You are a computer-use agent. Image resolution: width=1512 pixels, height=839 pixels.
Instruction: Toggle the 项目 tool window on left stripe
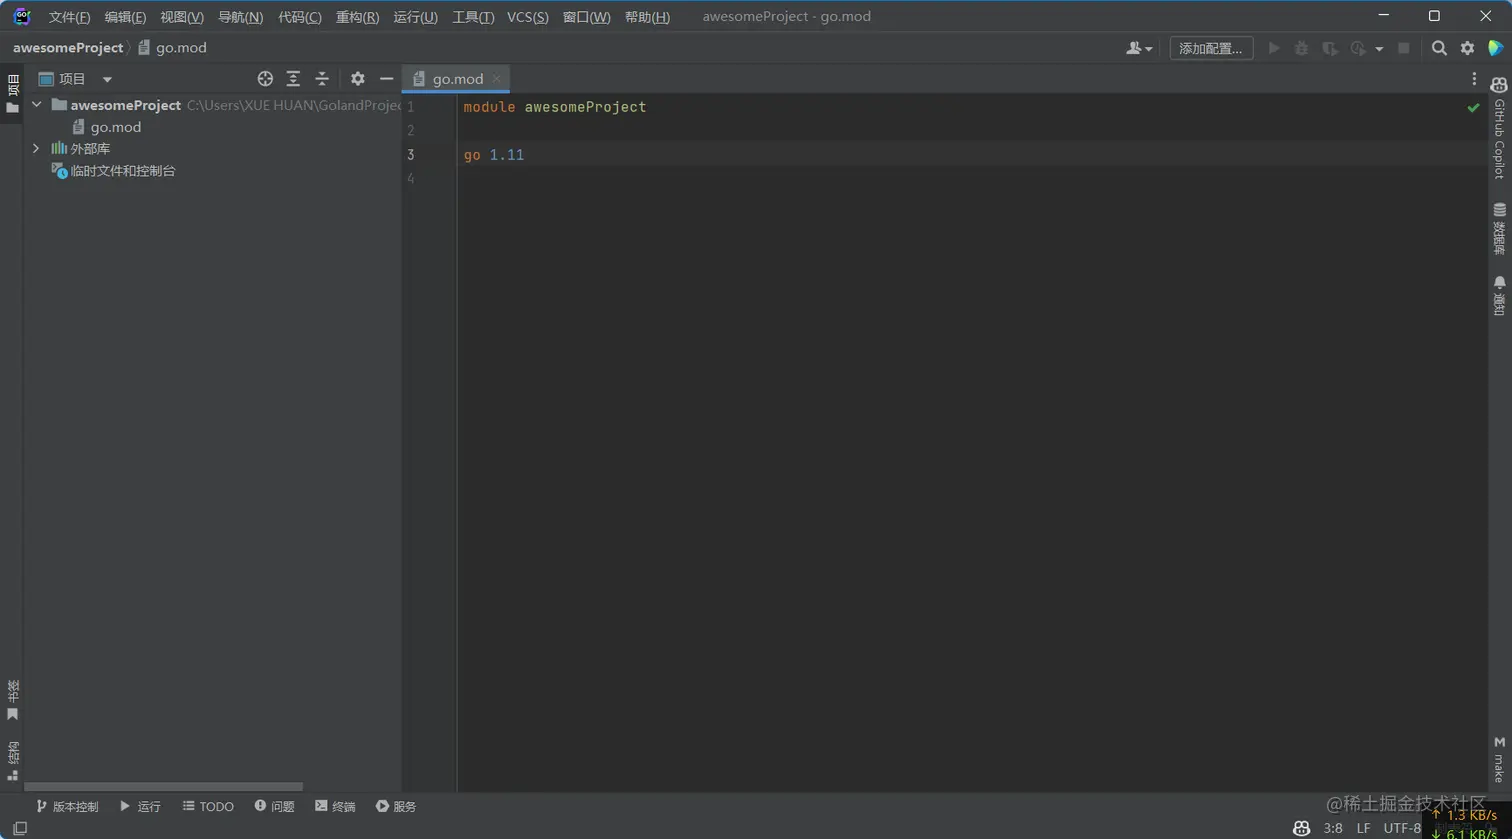click(x=12, y=93)
